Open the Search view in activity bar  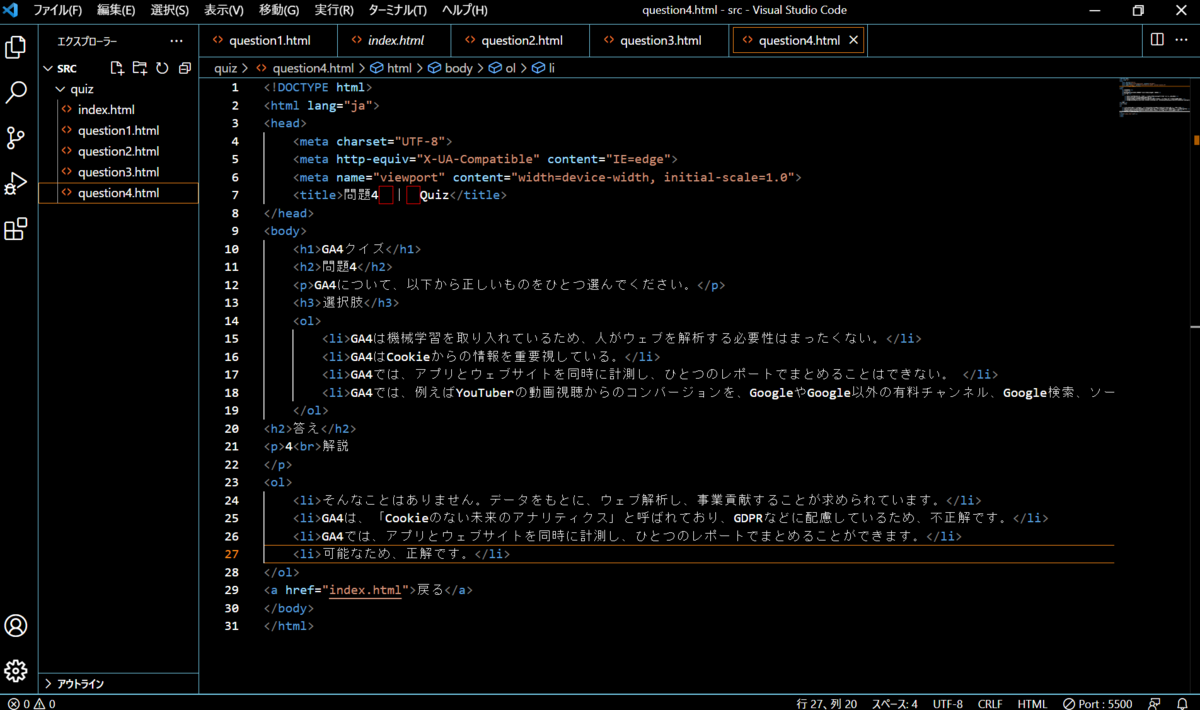16,92
